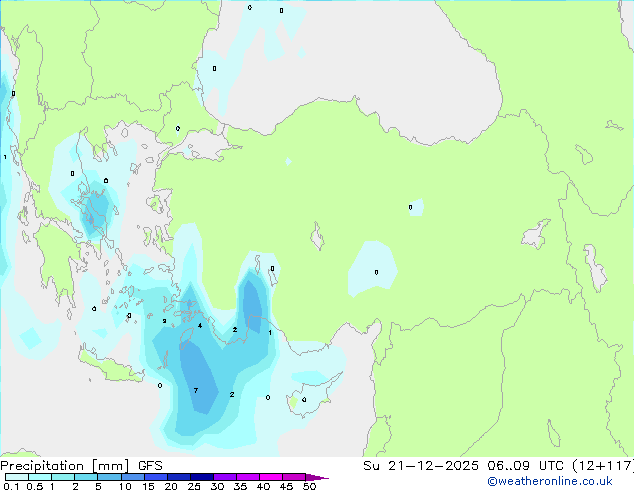Click the 45–50 mm legend color box
This screenshot has width=634, height=490.
pos(294,477)
